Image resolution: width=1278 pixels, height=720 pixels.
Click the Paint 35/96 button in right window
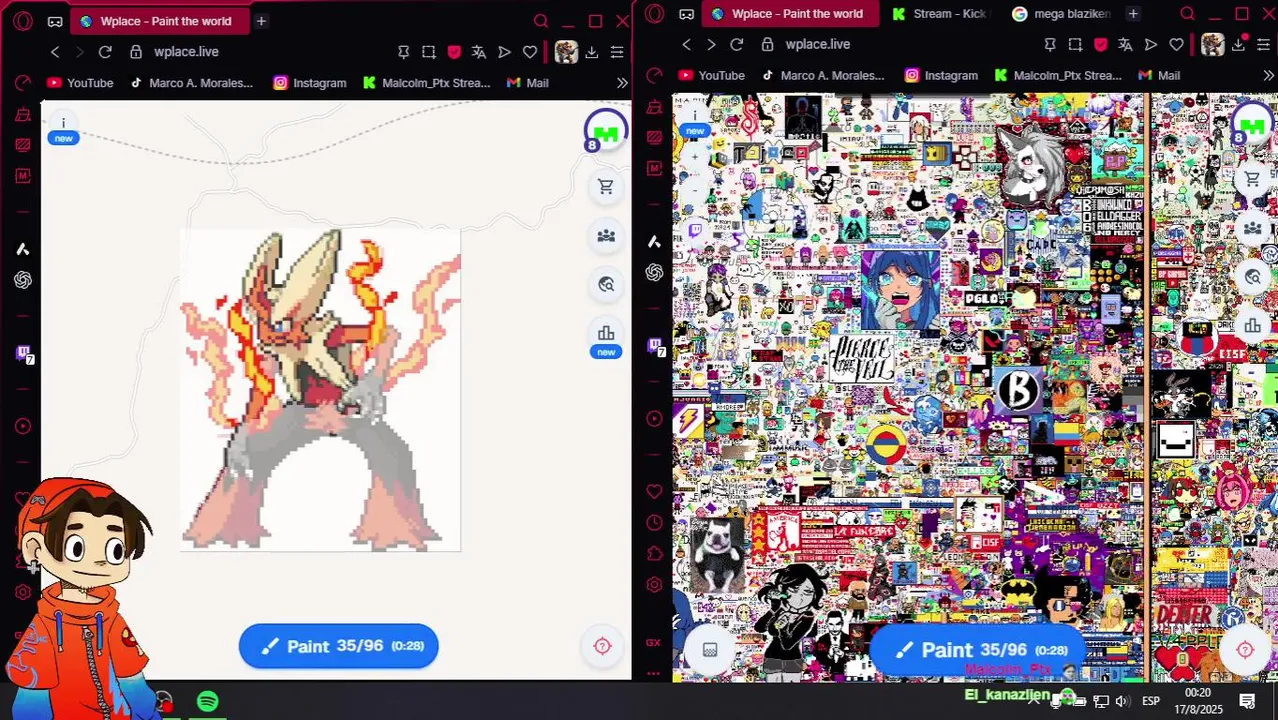tap(978, 650)
